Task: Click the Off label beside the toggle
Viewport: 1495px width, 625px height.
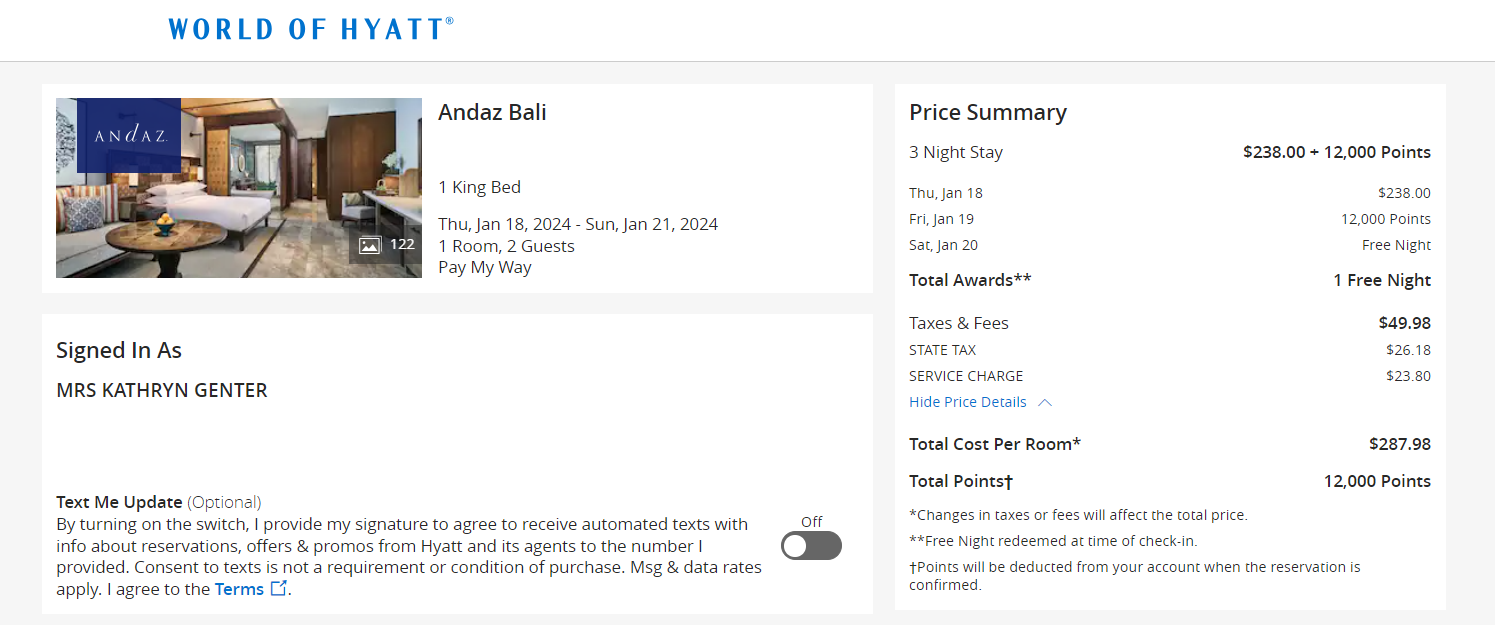Action: (x=811, y=522)
